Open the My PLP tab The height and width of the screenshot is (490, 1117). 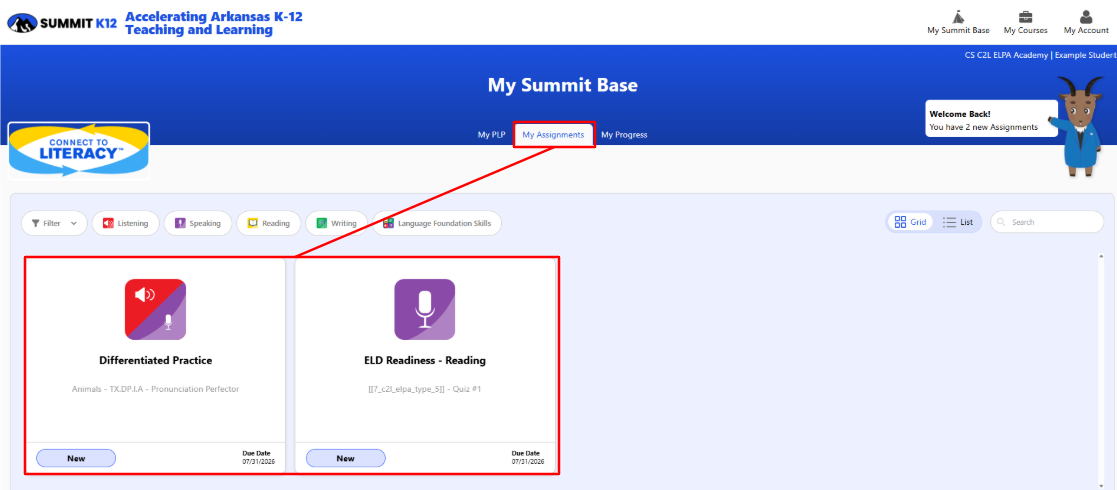pyautogui.click(x=490, y=135)
